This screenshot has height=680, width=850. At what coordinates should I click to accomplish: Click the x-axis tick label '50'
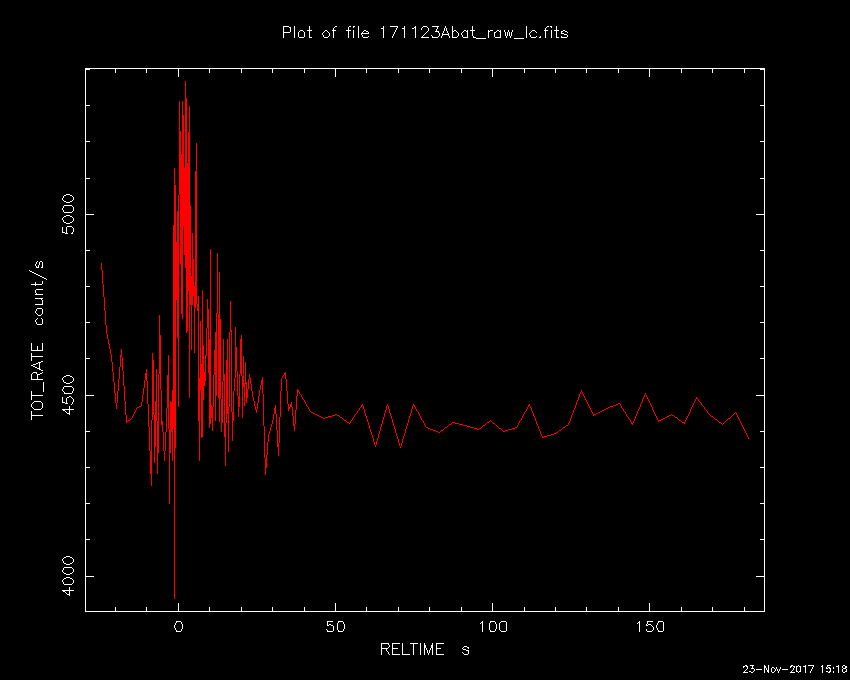tap(336, 627)
